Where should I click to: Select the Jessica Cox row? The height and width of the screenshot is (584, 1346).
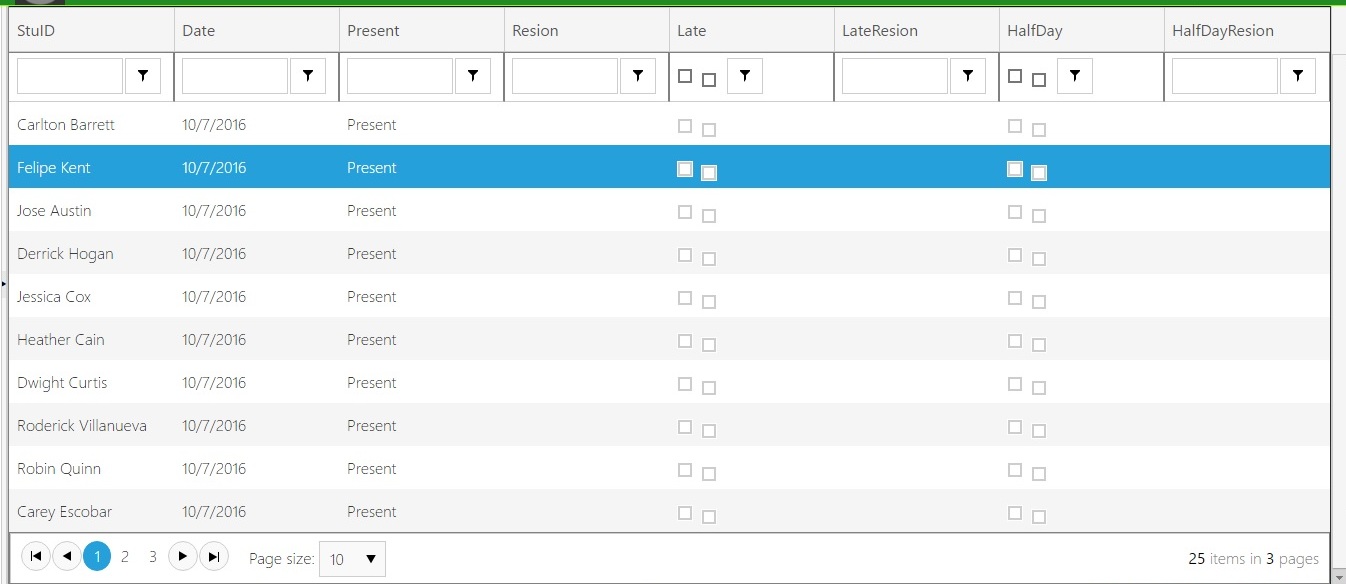[x=54, y=297]
